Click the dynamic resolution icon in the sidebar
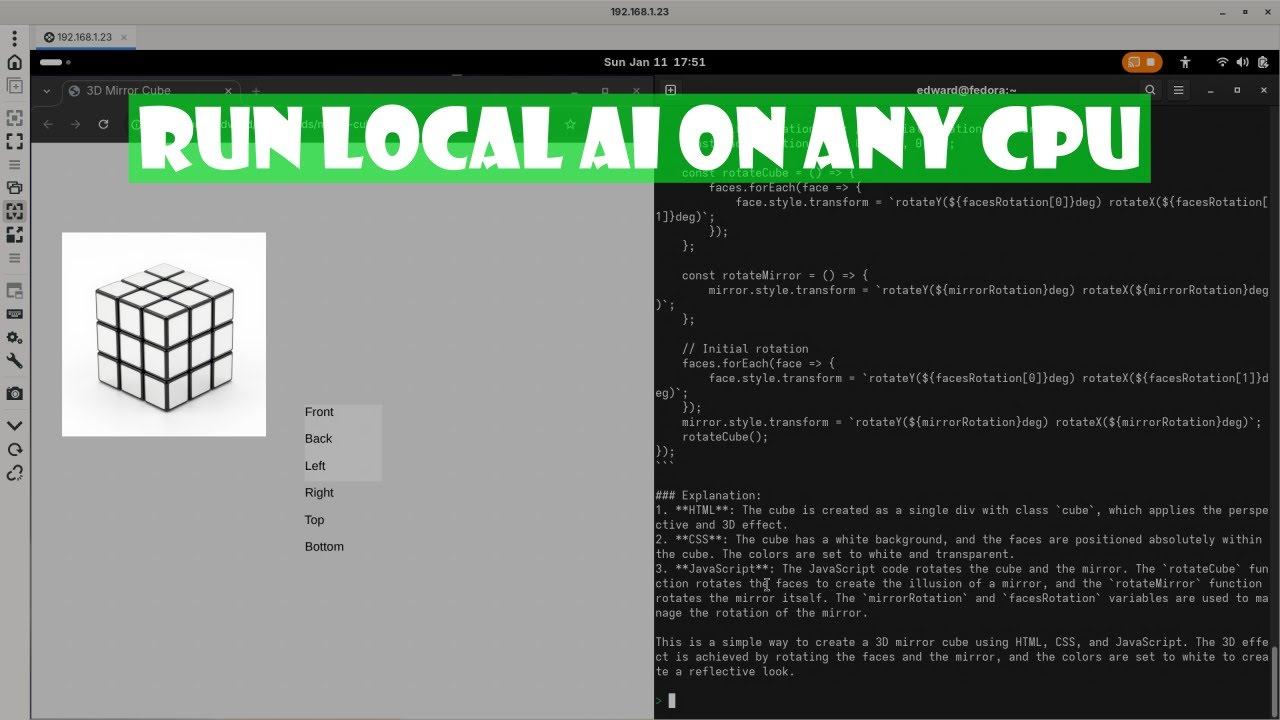Screen dimensions: 1280x720 click(15, 234)
